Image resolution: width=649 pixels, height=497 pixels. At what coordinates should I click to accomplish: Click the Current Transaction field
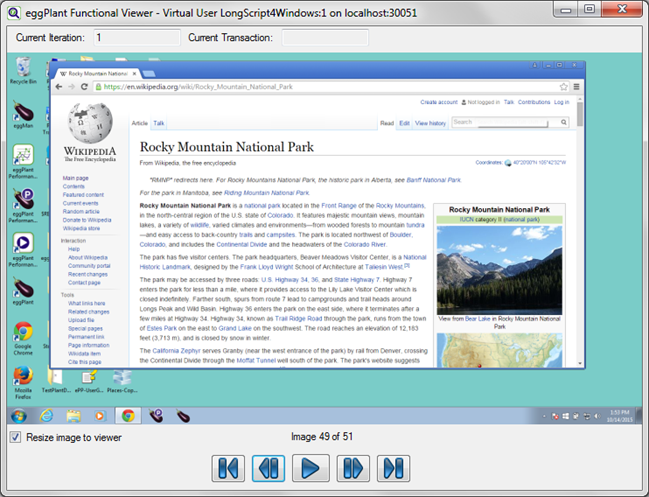(x=325, y=38)
